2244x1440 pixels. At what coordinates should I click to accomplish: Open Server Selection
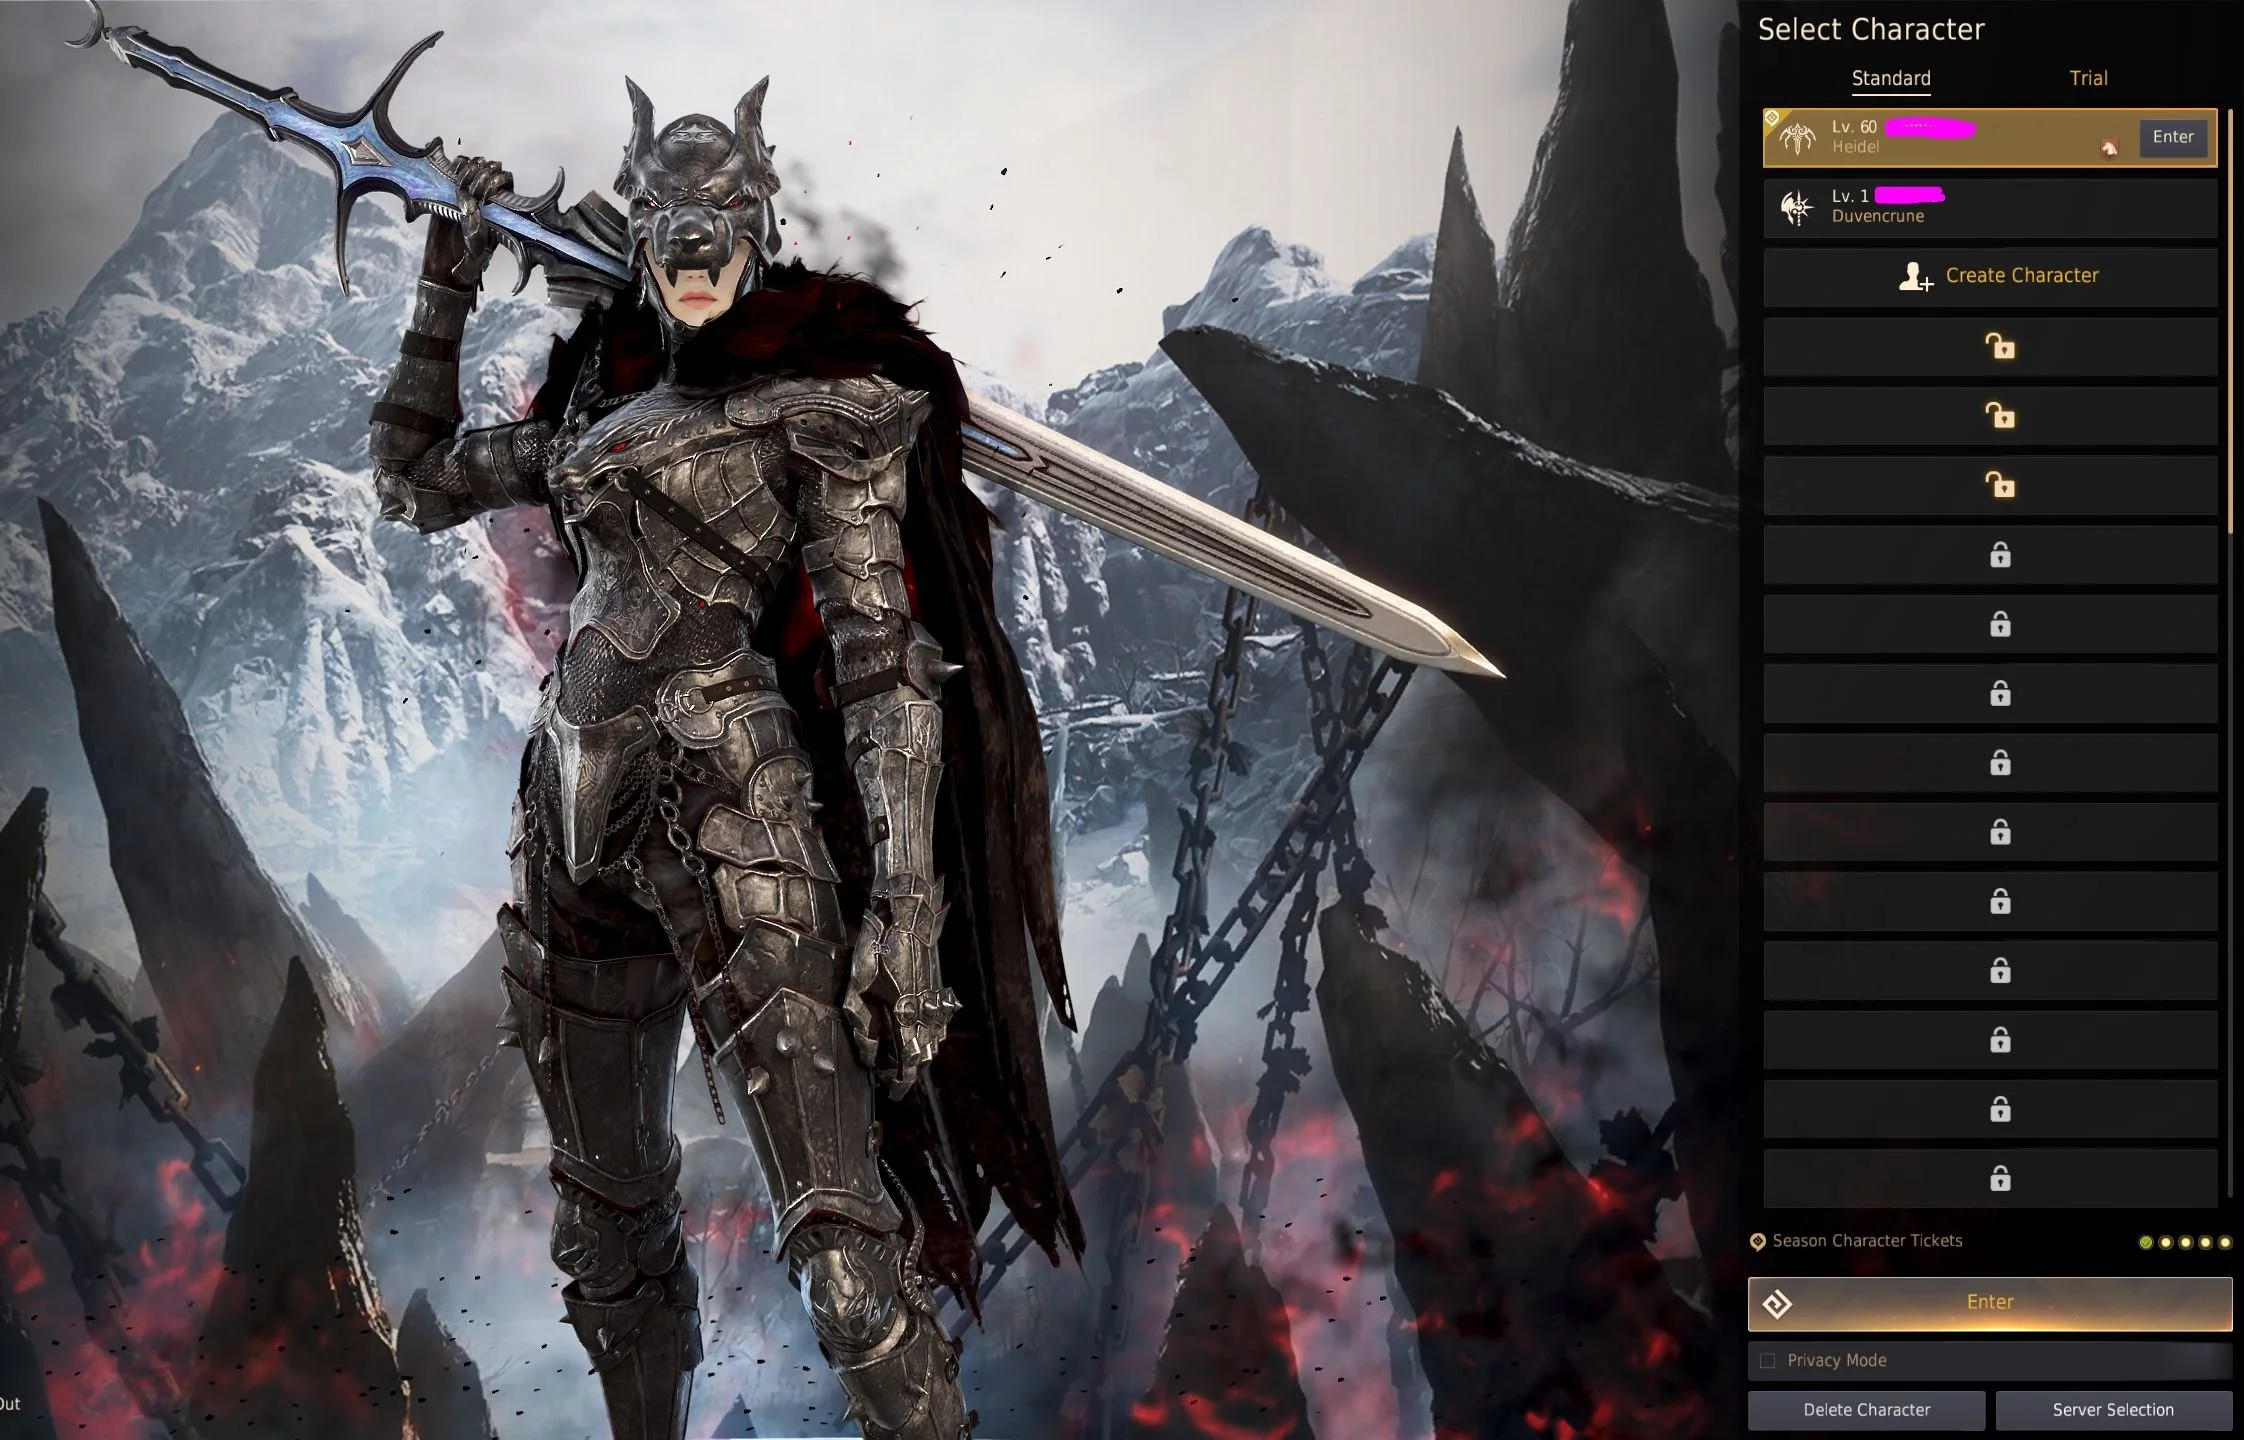coord(2113,1410)
